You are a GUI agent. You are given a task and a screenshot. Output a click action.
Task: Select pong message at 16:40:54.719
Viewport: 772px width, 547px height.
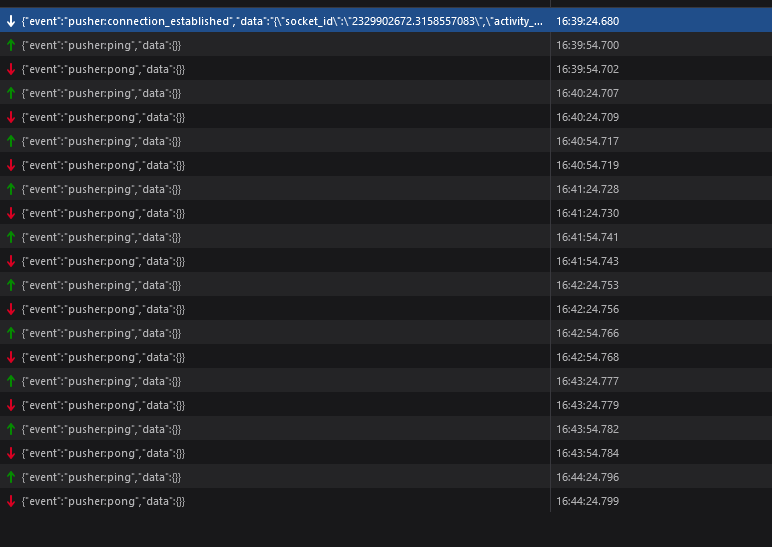click(386, 165)
